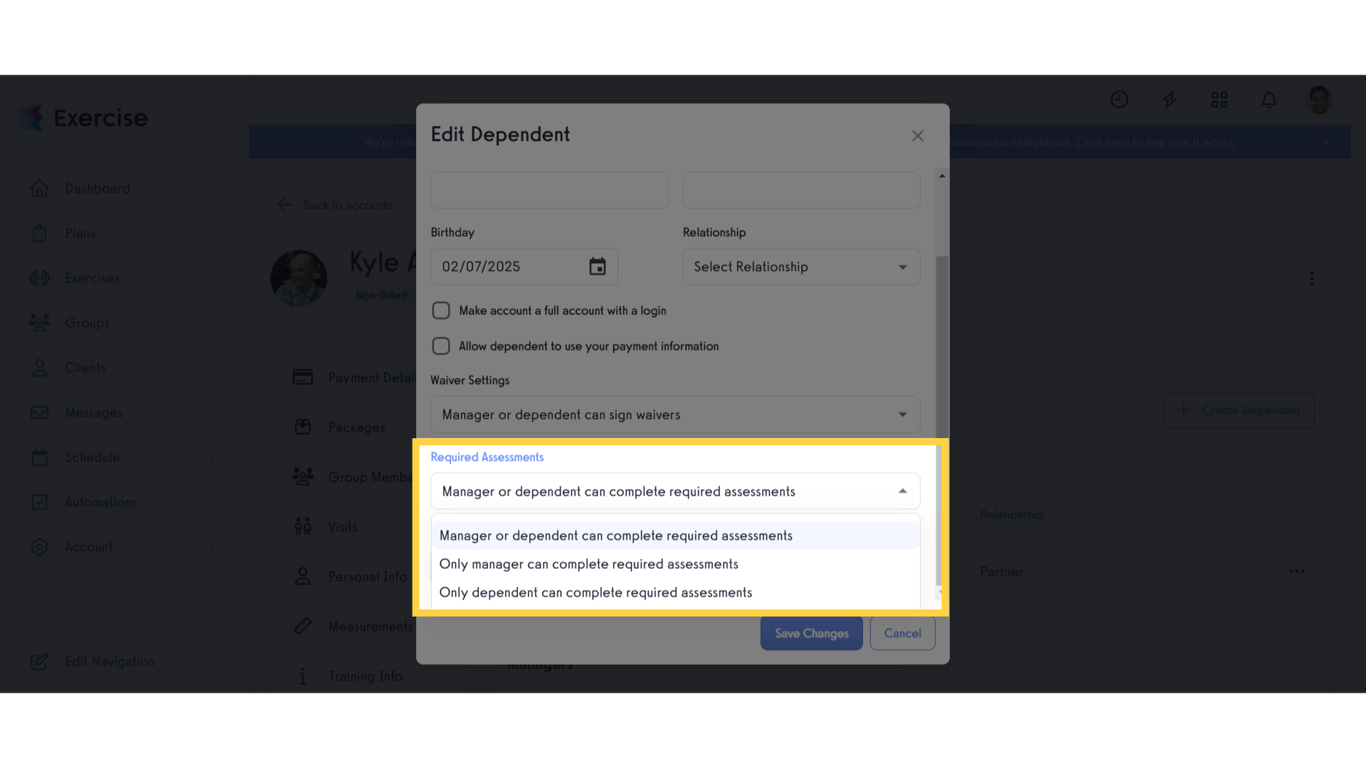Image resolution: width=1366 pixels, height=768 pixels.
Task: Click the calendar icon in Birthday field
Action: 597,266
